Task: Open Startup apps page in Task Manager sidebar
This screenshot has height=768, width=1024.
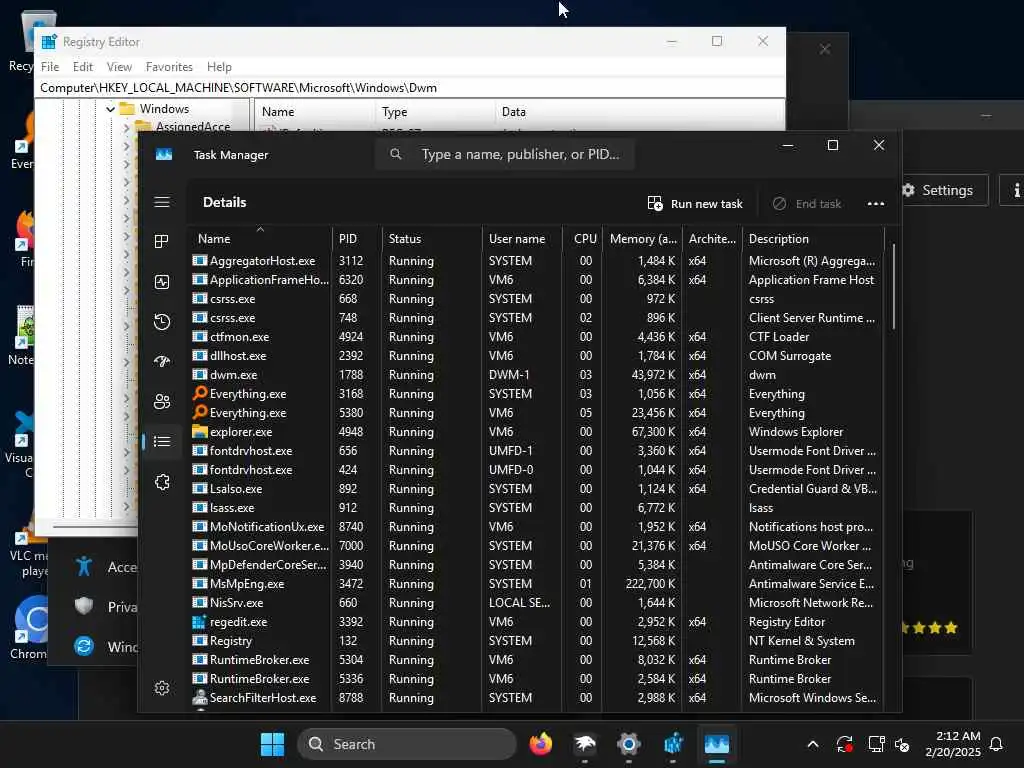Action: (x=162, y=361)
